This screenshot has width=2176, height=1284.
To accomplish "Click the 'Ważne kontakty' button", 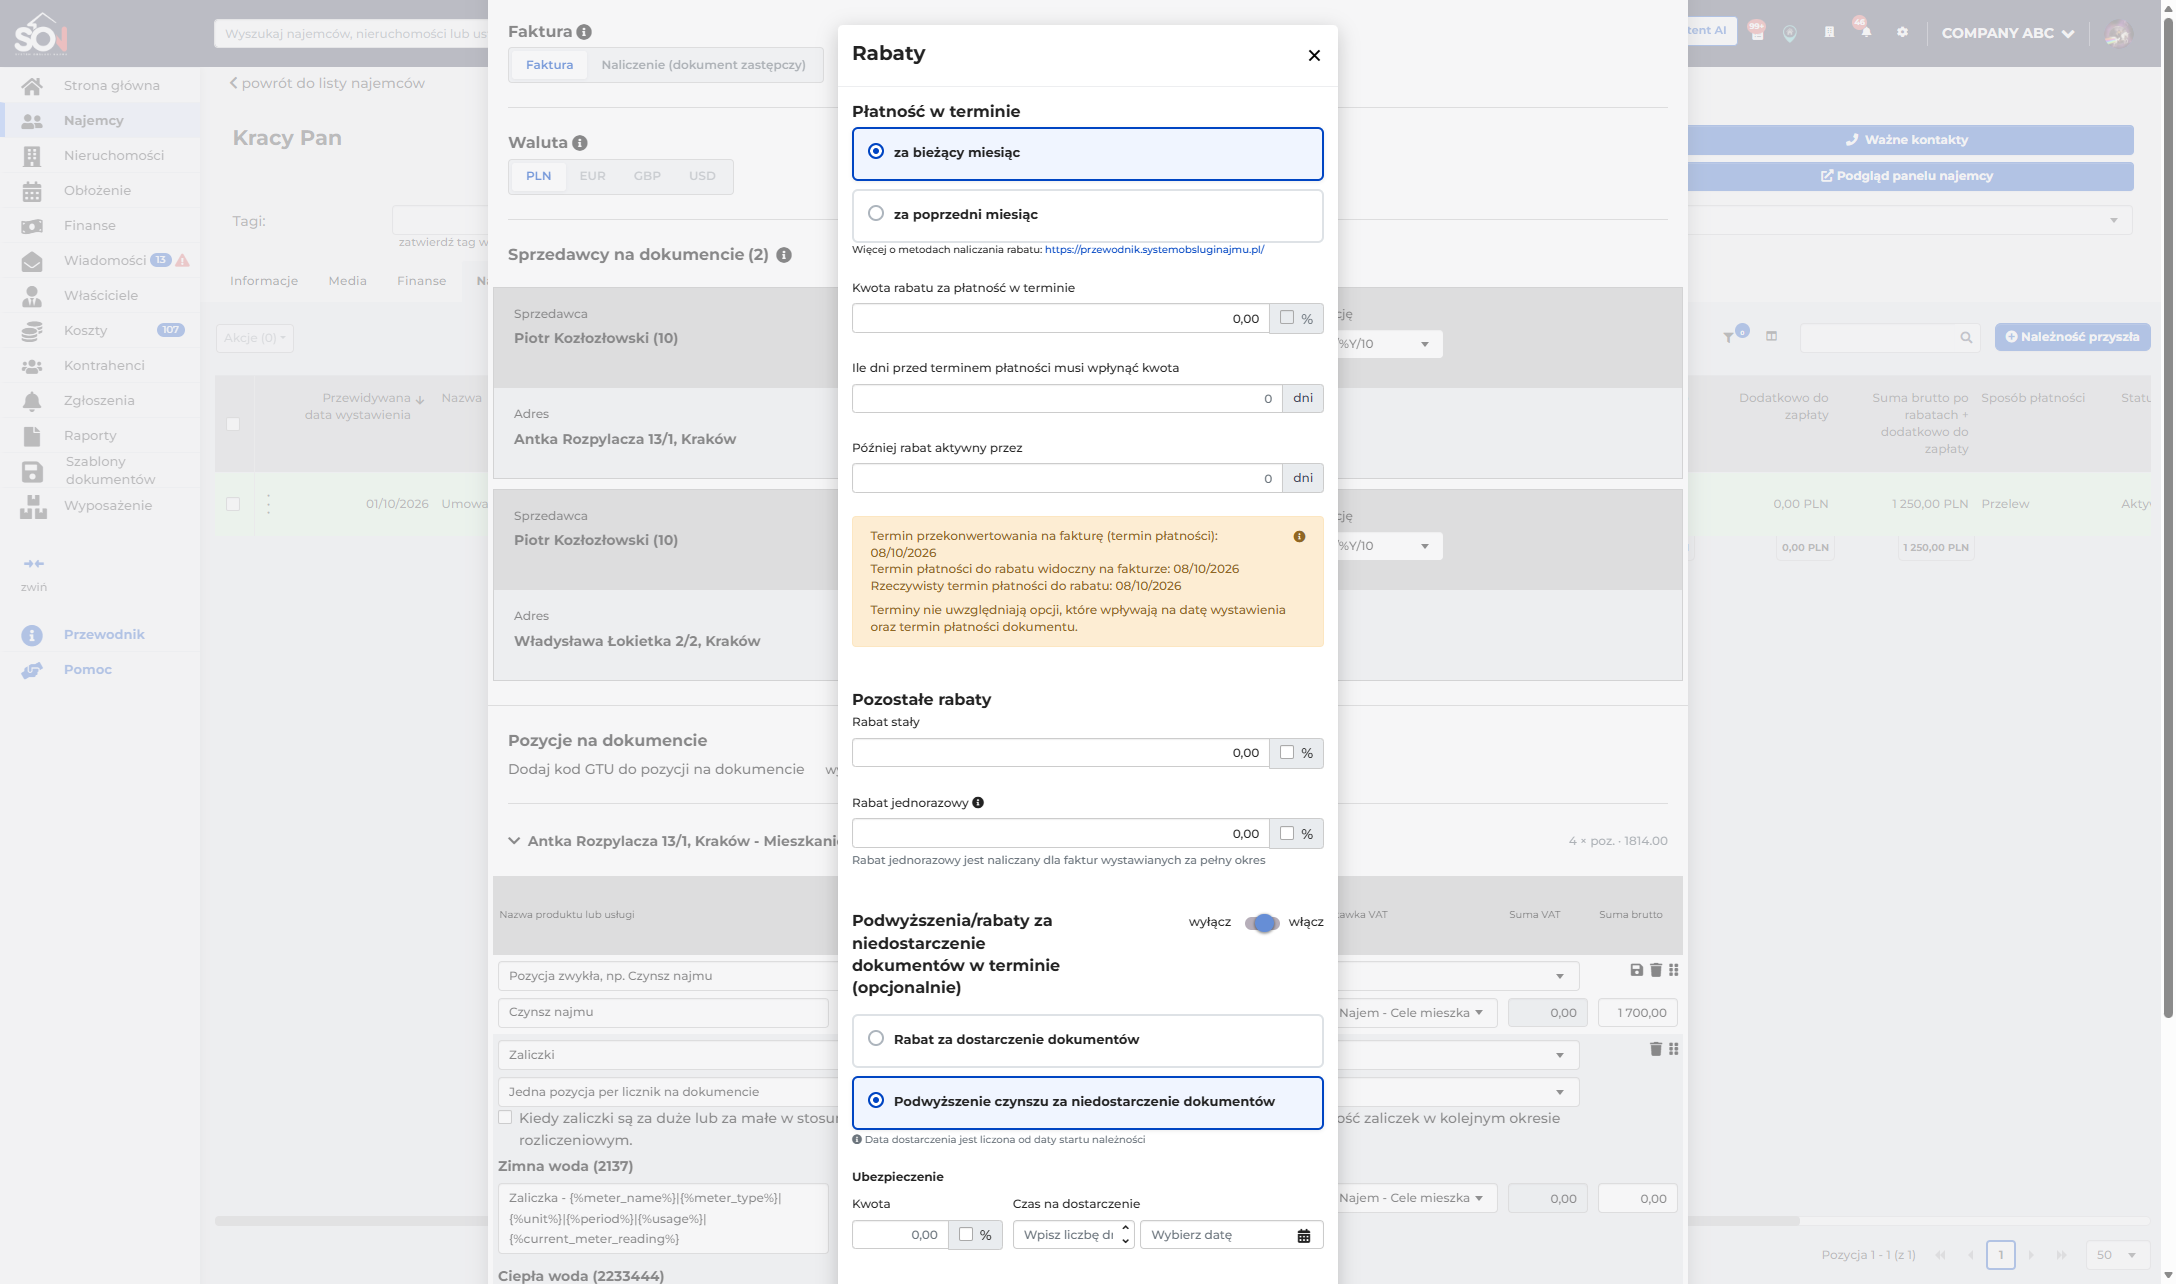I will click(1910, 140).
